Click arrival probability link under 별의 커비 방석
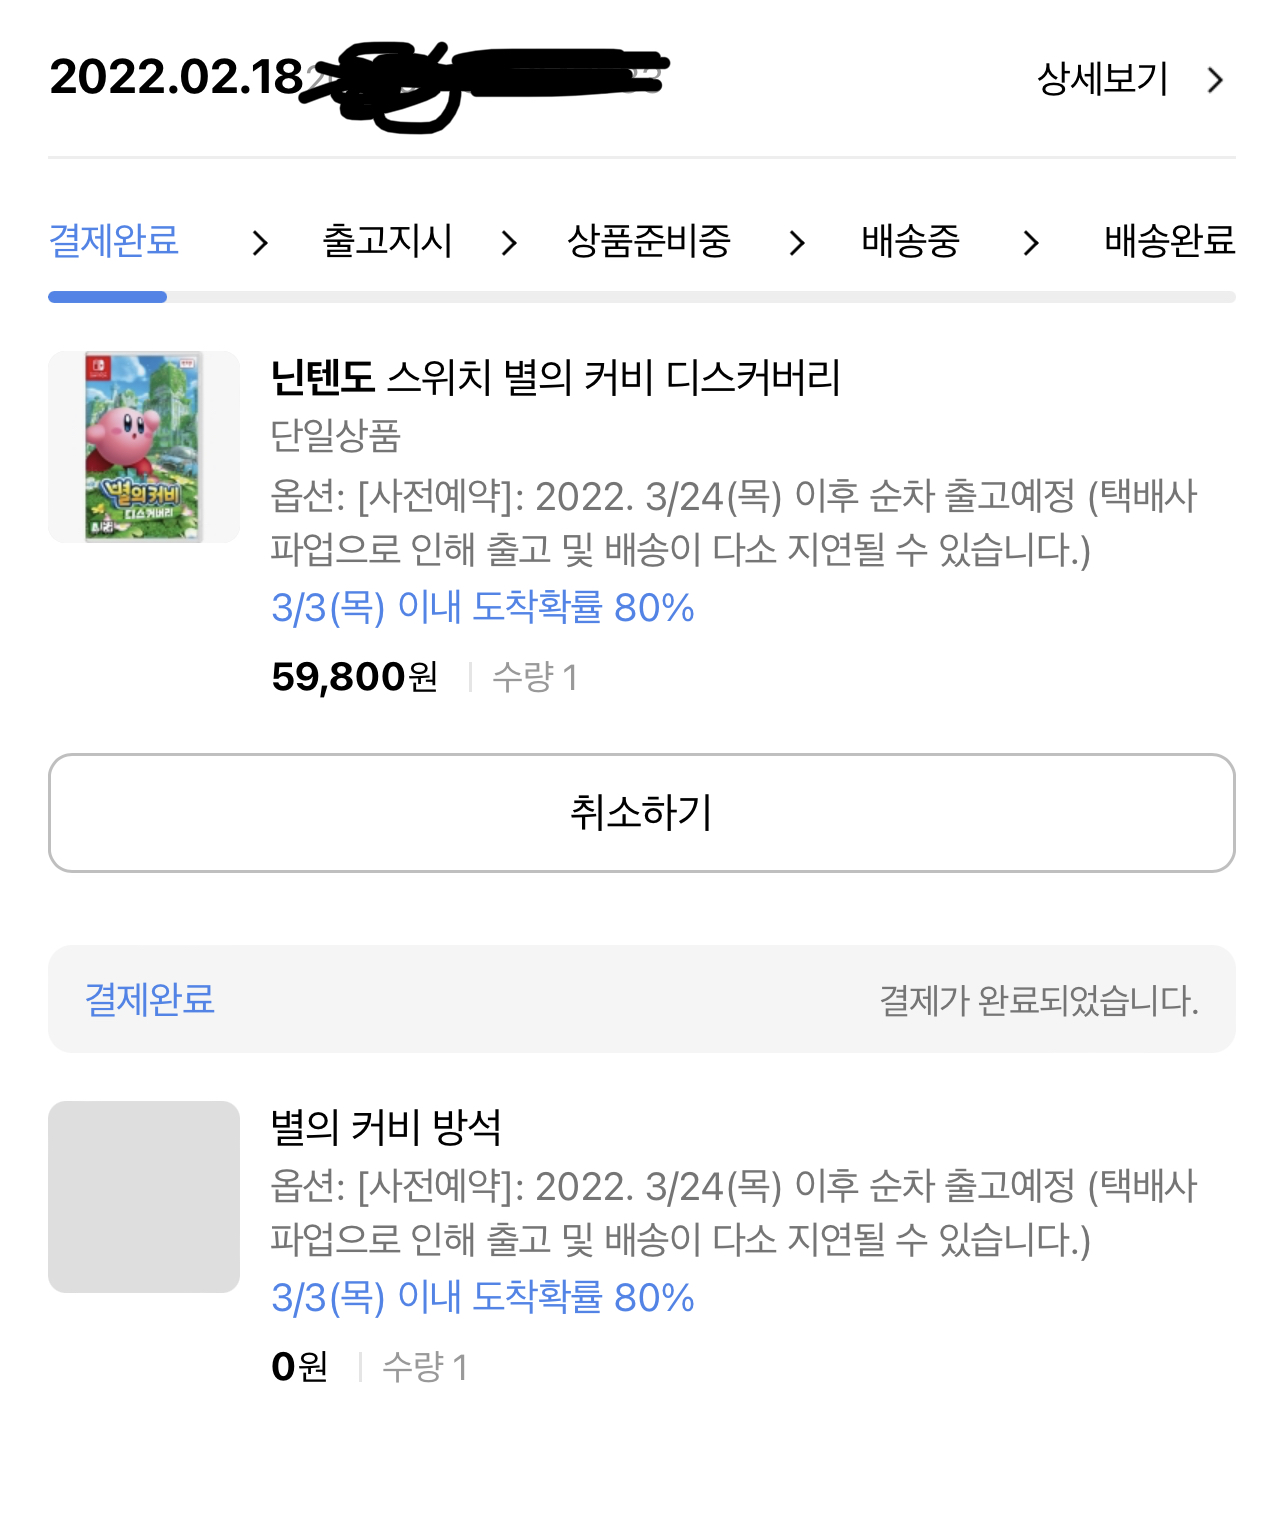The image size is (1284, 1513). click(x=482, y=1297)
